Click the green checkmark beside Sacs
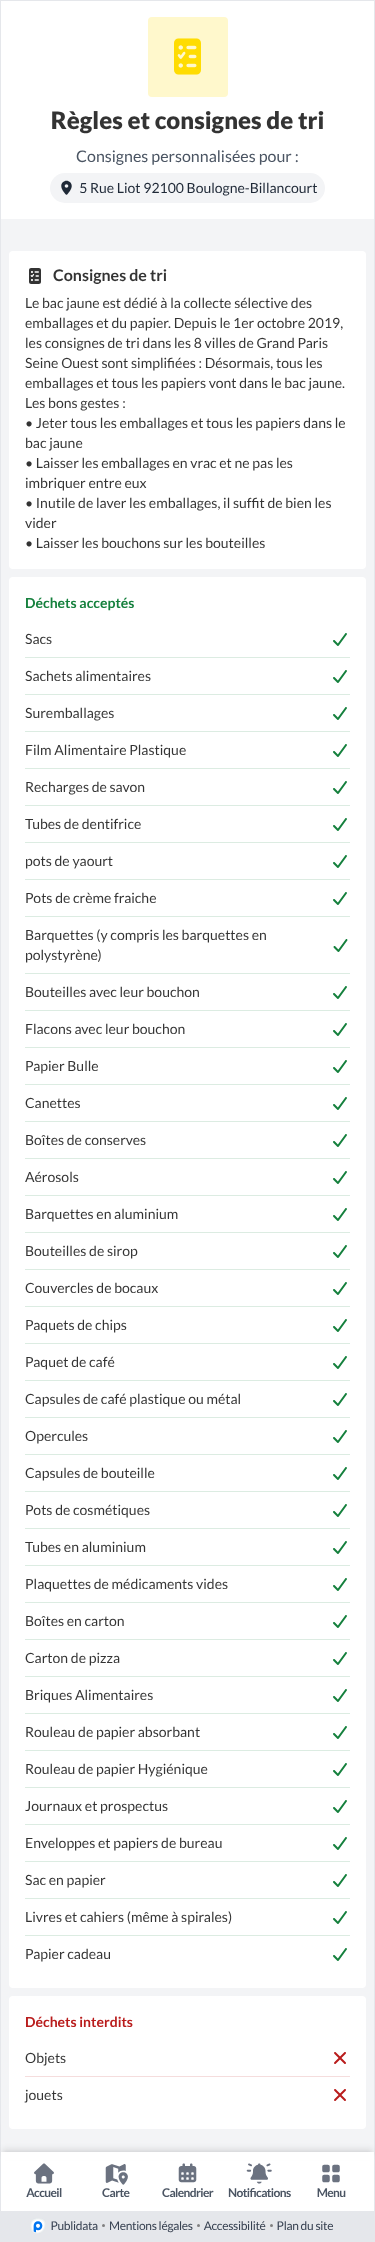The image size is (375, 2242). 340,639
